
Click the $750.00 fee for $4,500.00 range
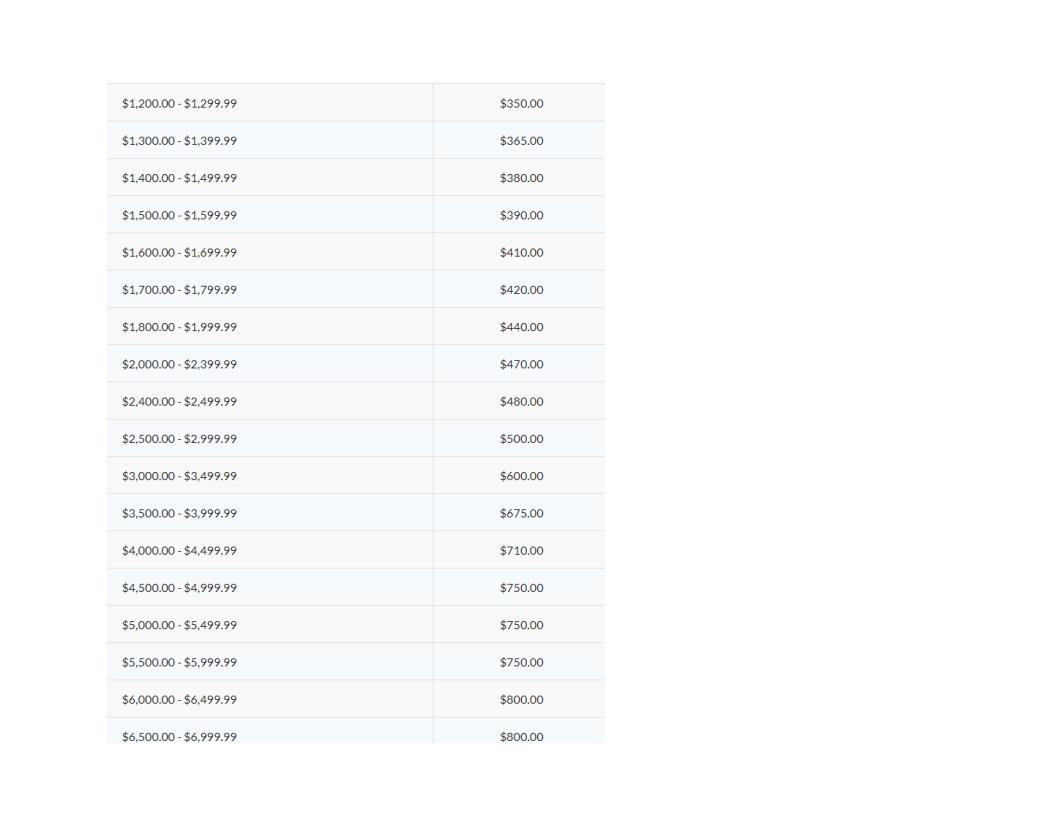[521, 588]
